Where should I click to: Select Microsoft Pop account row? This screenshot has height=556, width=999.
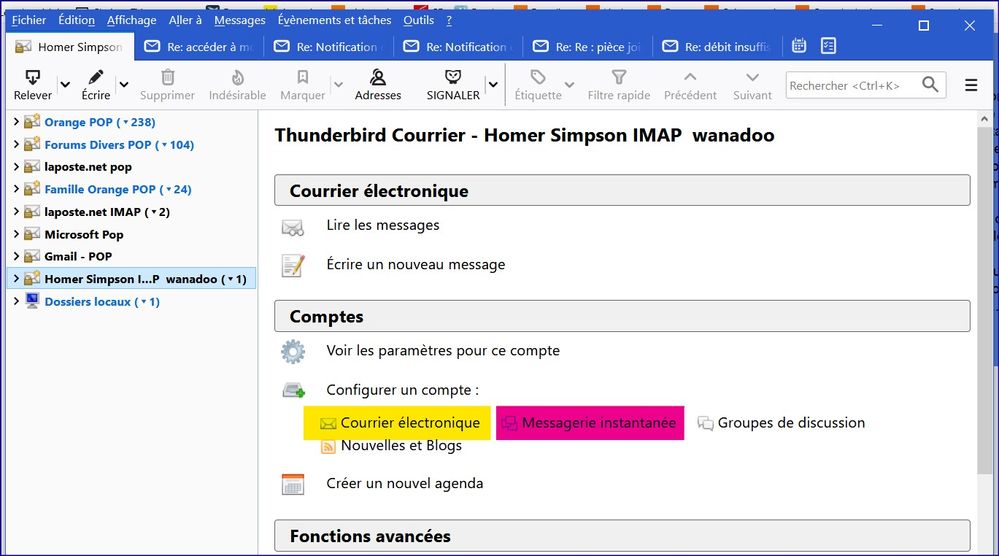131,234
